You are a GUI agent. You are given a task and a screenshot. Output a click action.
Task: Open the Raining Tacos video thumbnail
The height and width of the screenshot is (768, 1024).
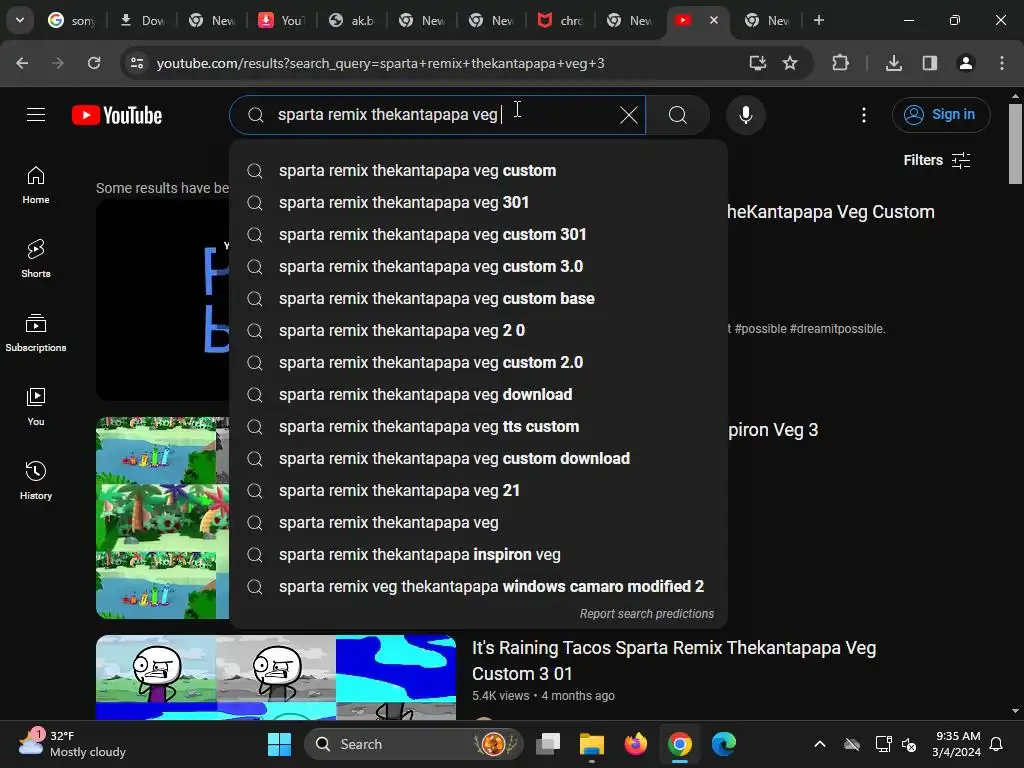click(276, 678)
